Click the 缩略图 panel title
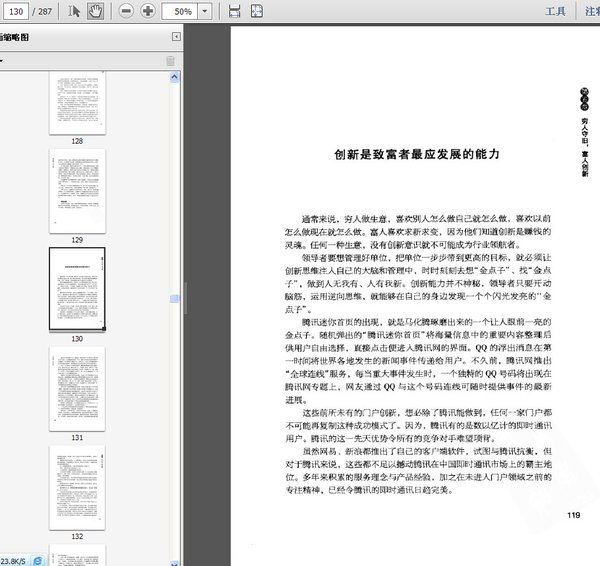600x566 pixels. coord(15,37)
